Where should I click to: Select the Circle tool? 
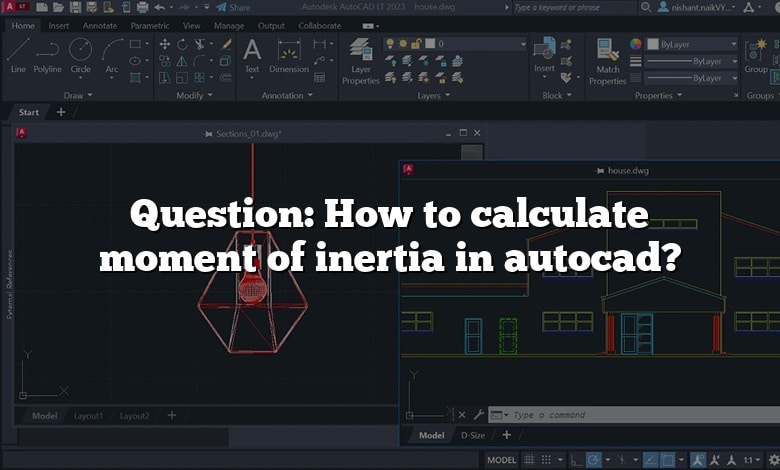coord(80,55)
